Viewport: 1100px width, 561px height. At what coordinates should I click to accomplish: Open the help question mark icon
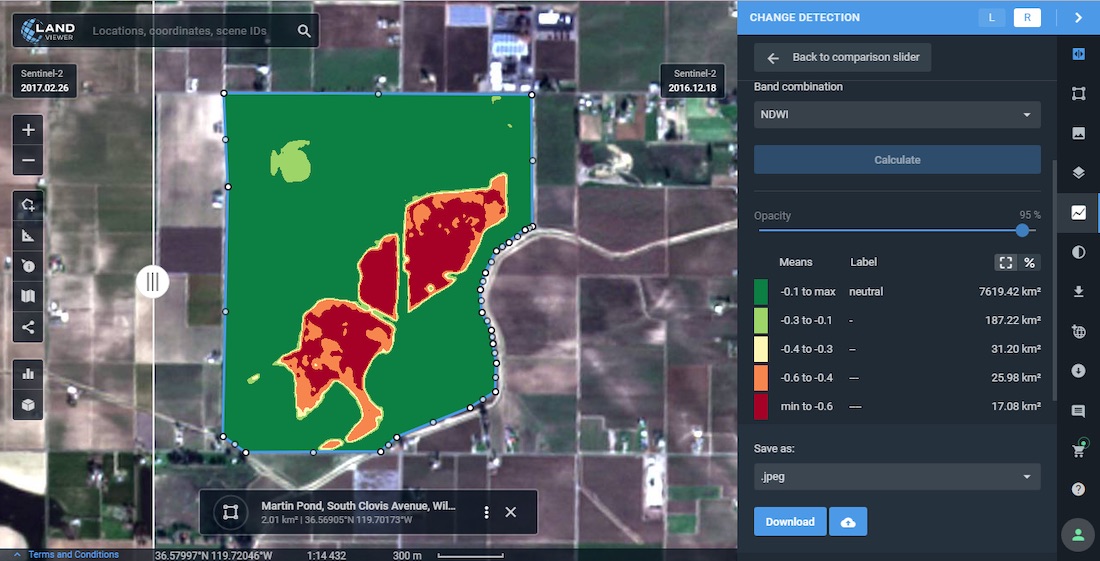[1079, 489]
